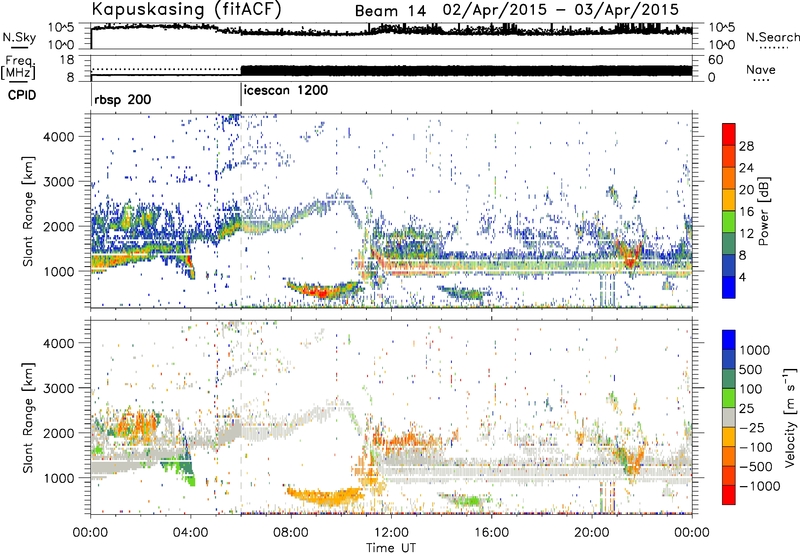Click the 'Slant Range [km]' label of power panel
The image size is (800, 554).
point(29,211)
